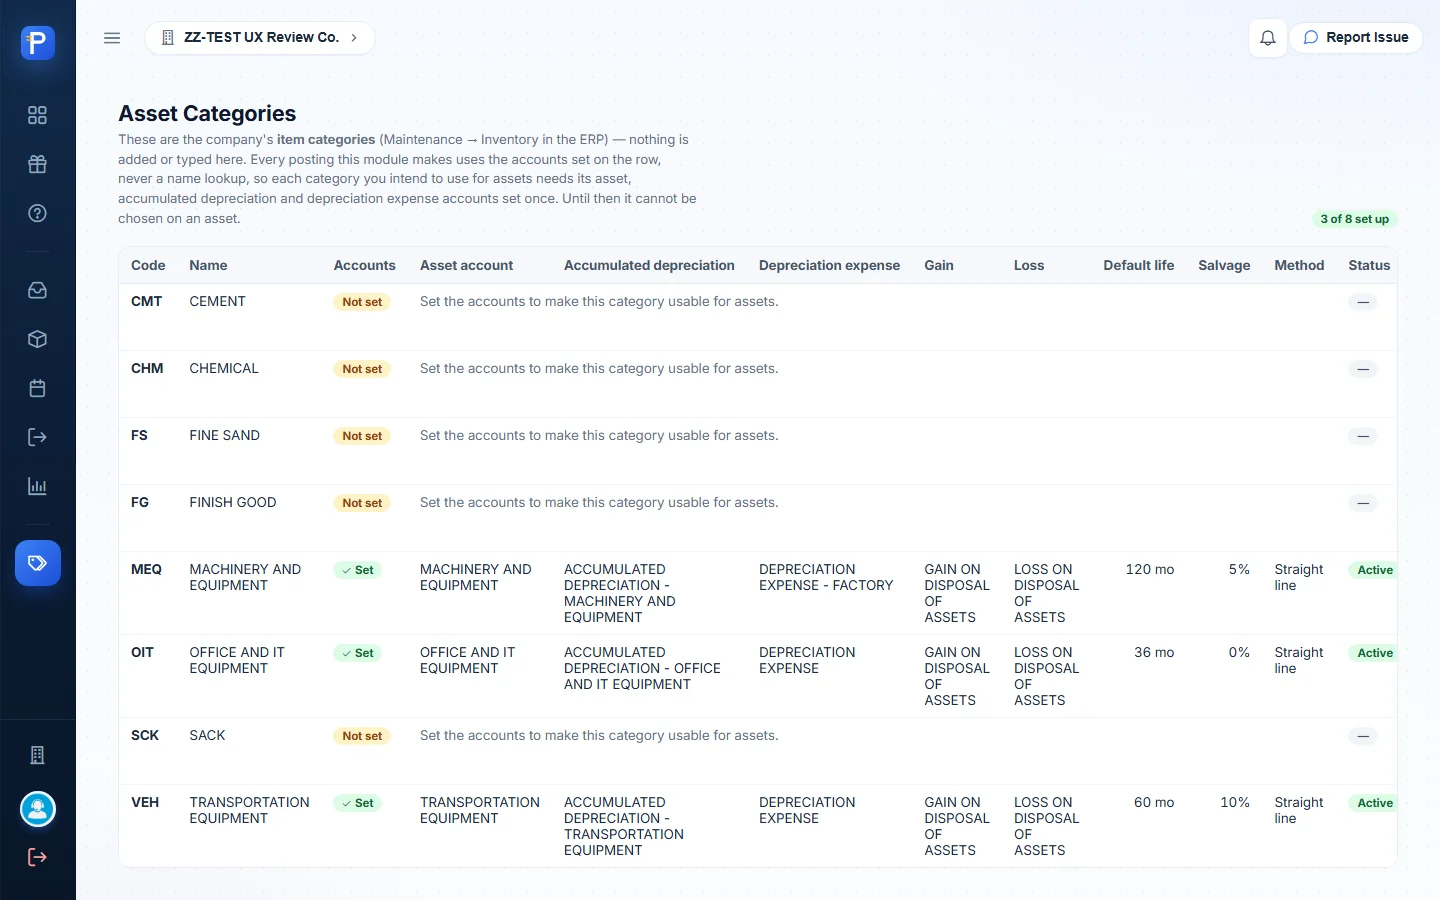This screenshot has height=900, width=1440.
Task: Select the highlighted tag icon in sidebar
Action: (38, 563)
